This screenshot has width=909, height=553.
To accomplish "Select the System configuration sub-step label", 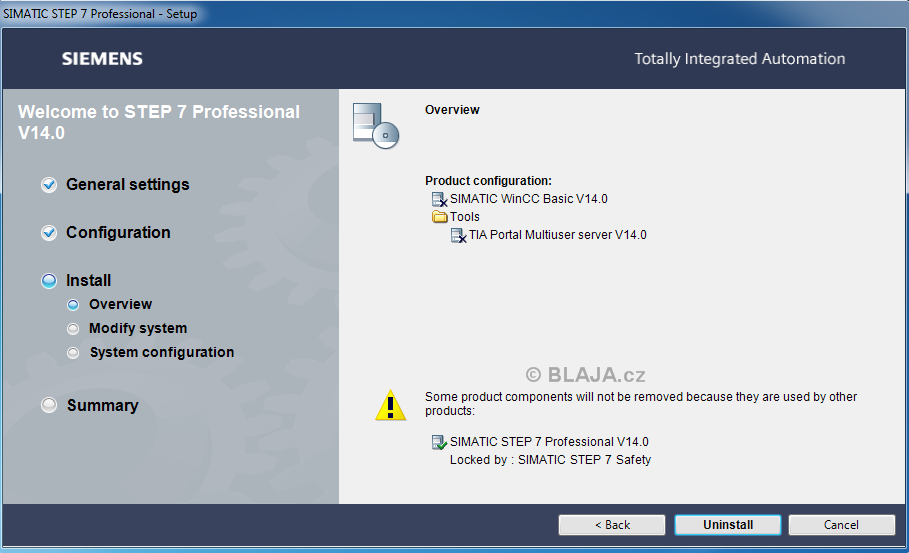I will [162, 352].
